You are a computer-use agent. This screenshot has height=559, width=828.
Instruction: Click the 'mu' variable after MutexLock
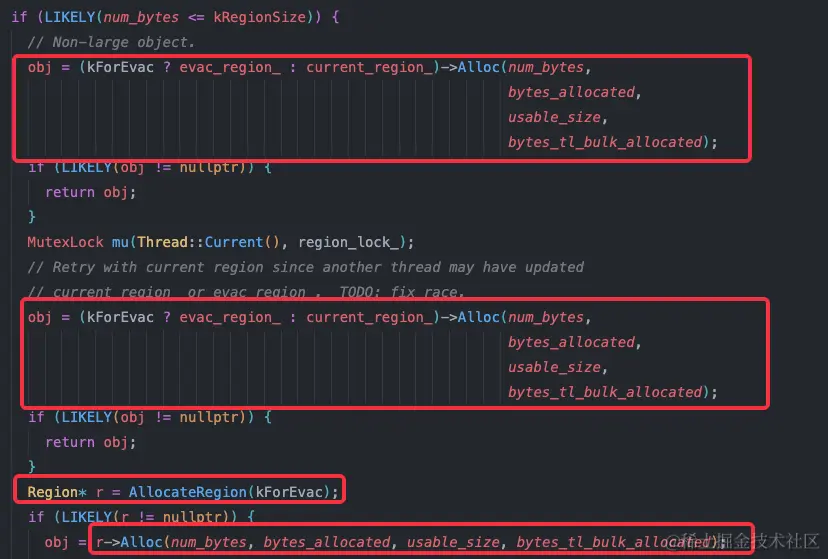(x=120, y=242)
